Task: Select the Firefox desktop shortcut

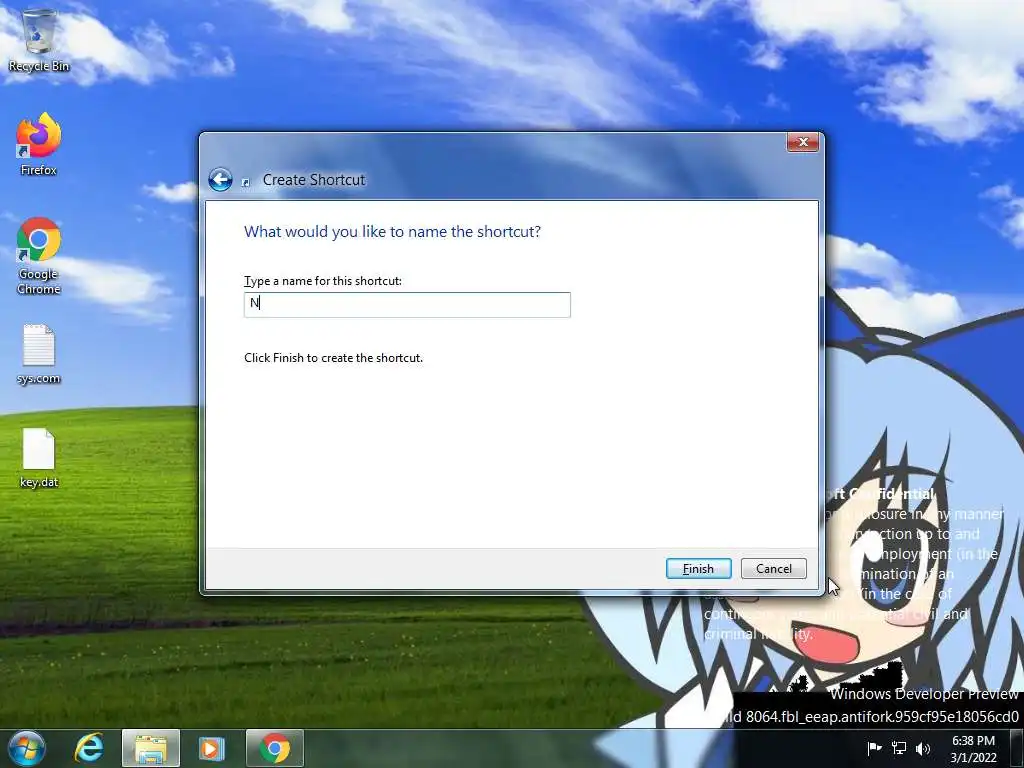Action: coord(39,144)
